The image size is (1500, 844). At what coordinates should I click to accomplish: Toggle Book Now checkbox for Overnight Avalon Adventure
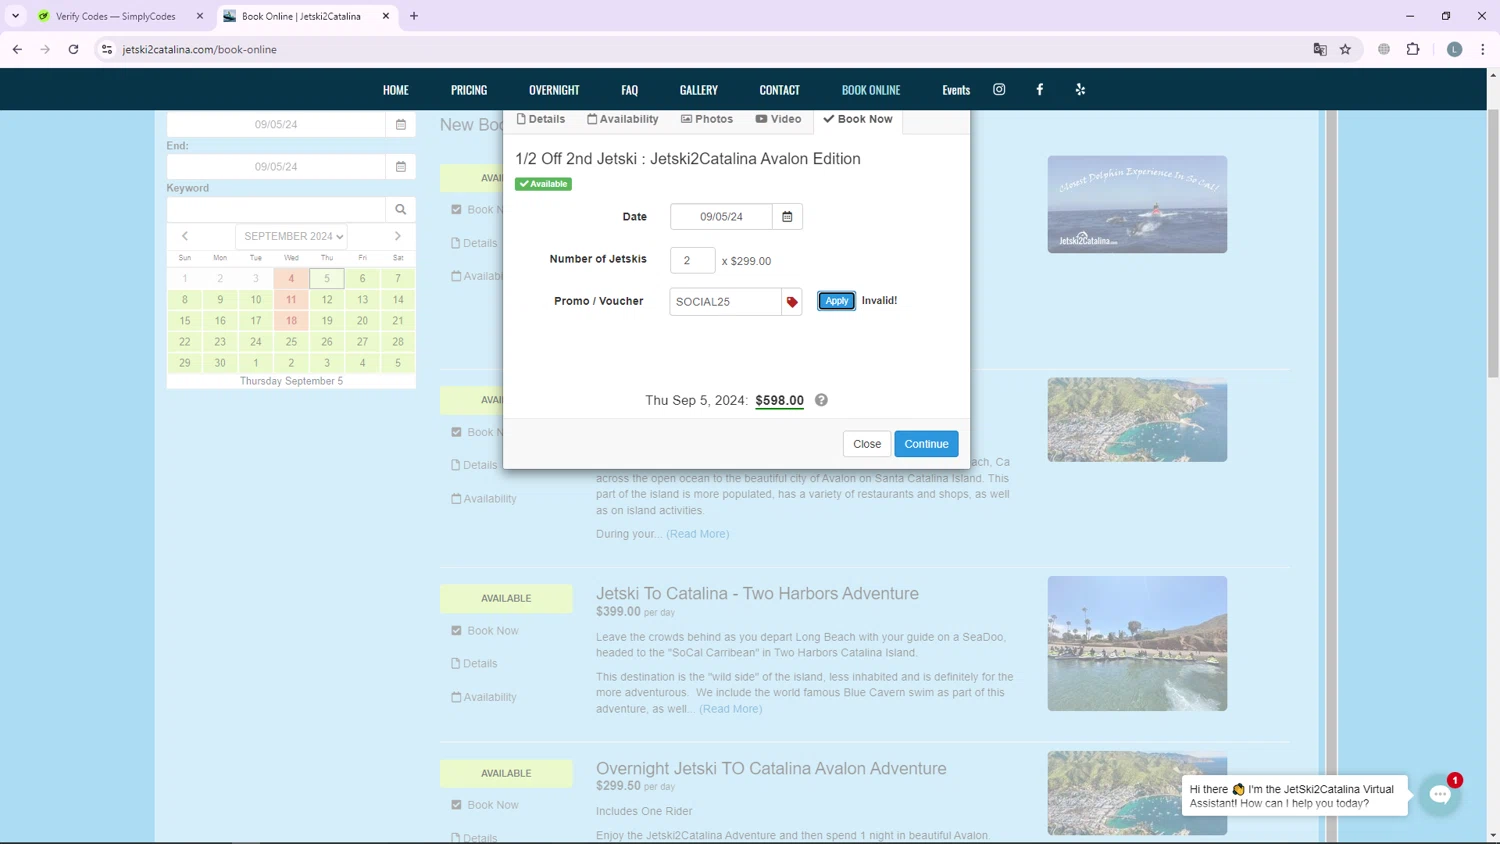tap(456, 805)
